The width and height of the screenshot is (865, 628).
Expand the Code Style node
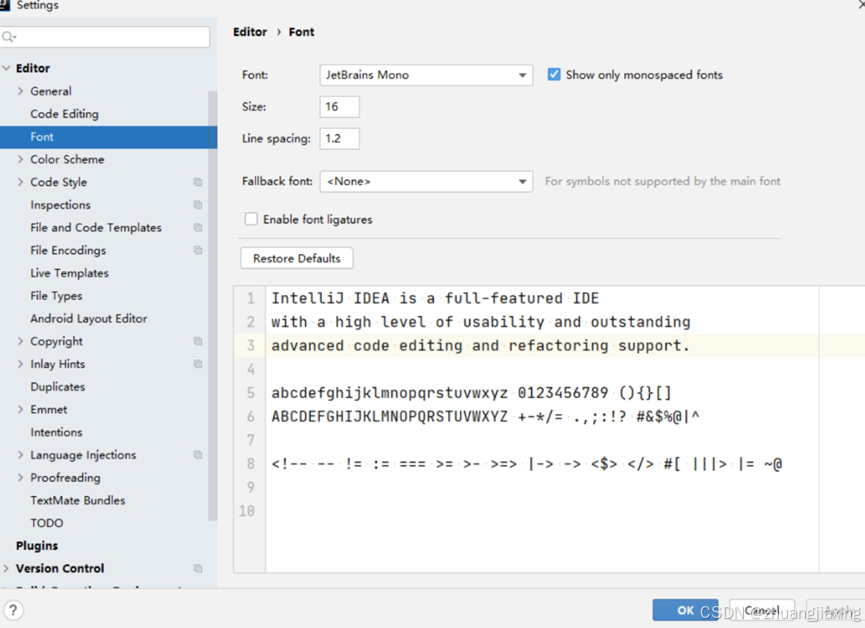[x=20, y=182]
